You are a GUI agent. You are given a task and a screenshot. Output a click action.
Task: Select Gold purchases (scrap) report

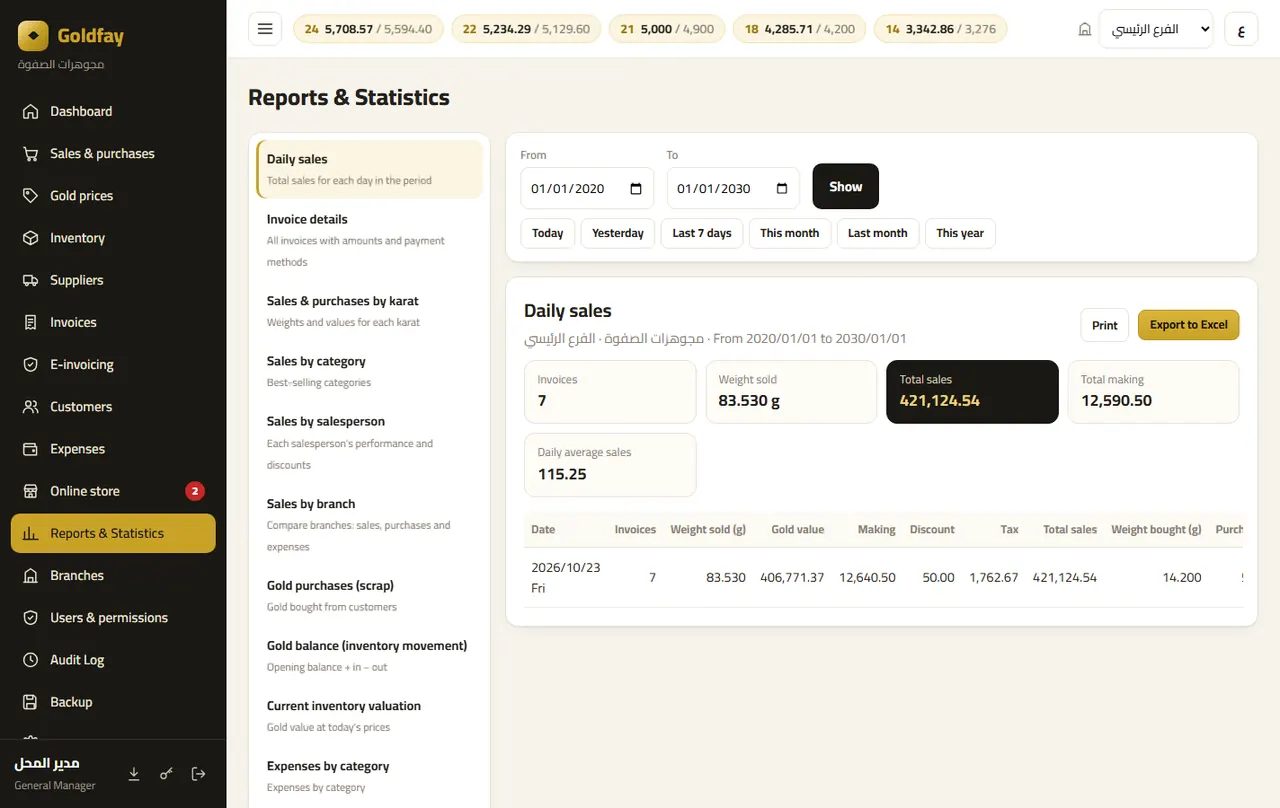point(369,595)
